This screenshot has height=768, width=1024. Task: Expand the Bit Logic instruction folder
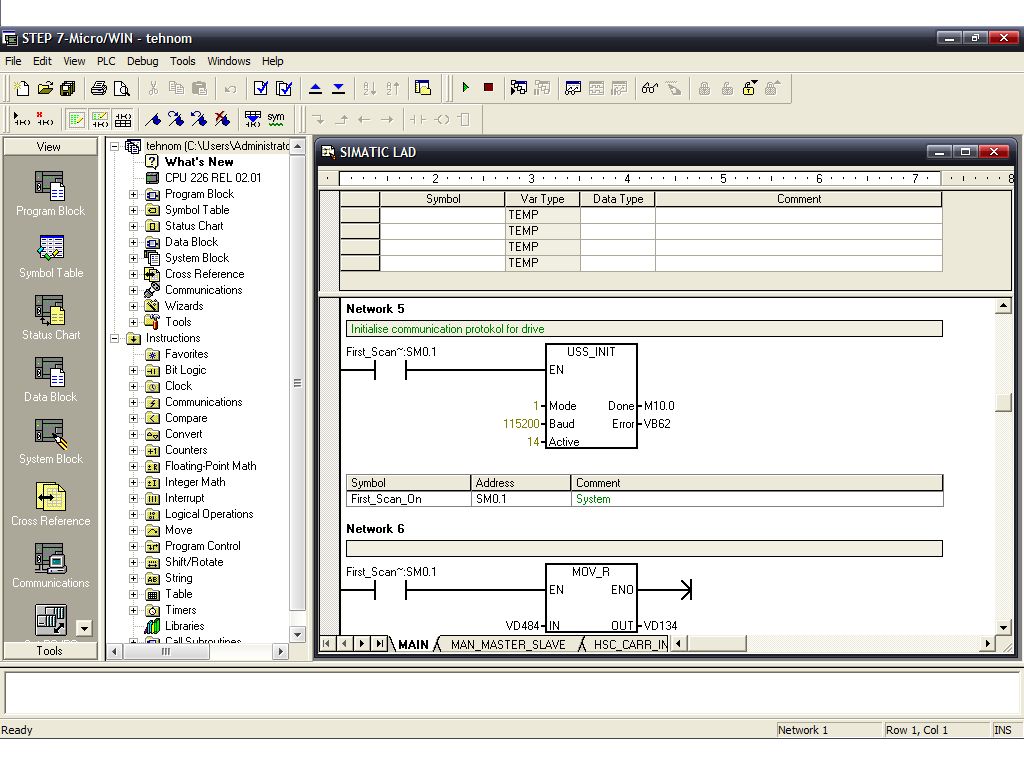click(x=134, y=370)
